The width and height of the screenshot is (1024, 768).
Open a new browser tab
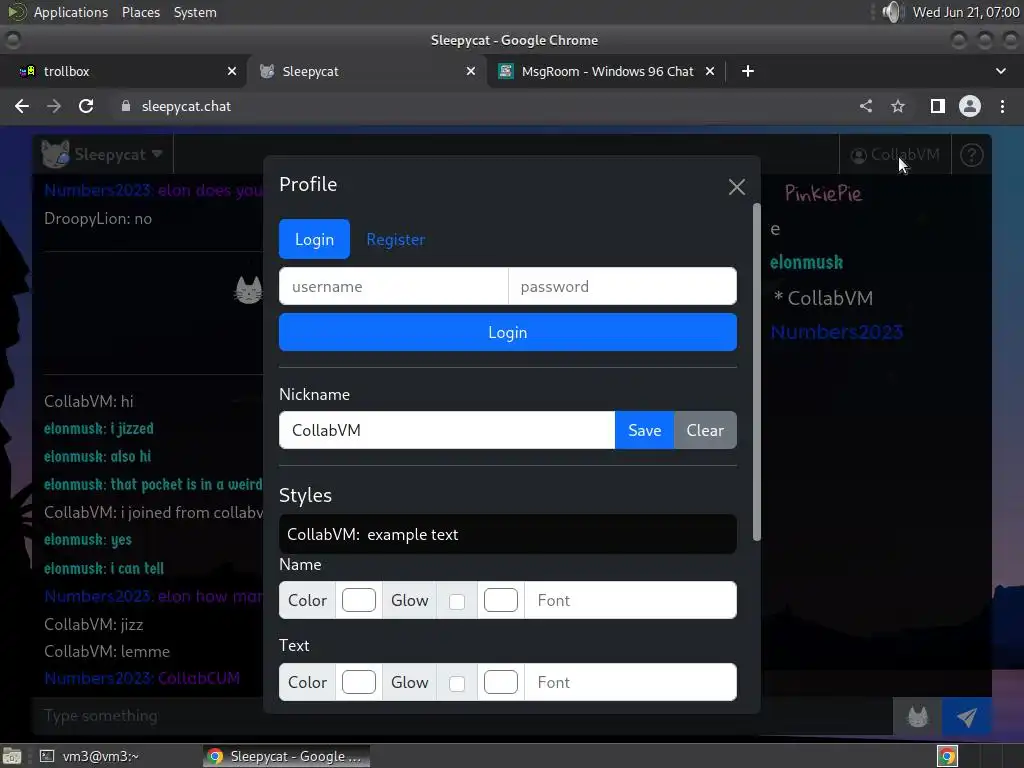tap(748, 71)
